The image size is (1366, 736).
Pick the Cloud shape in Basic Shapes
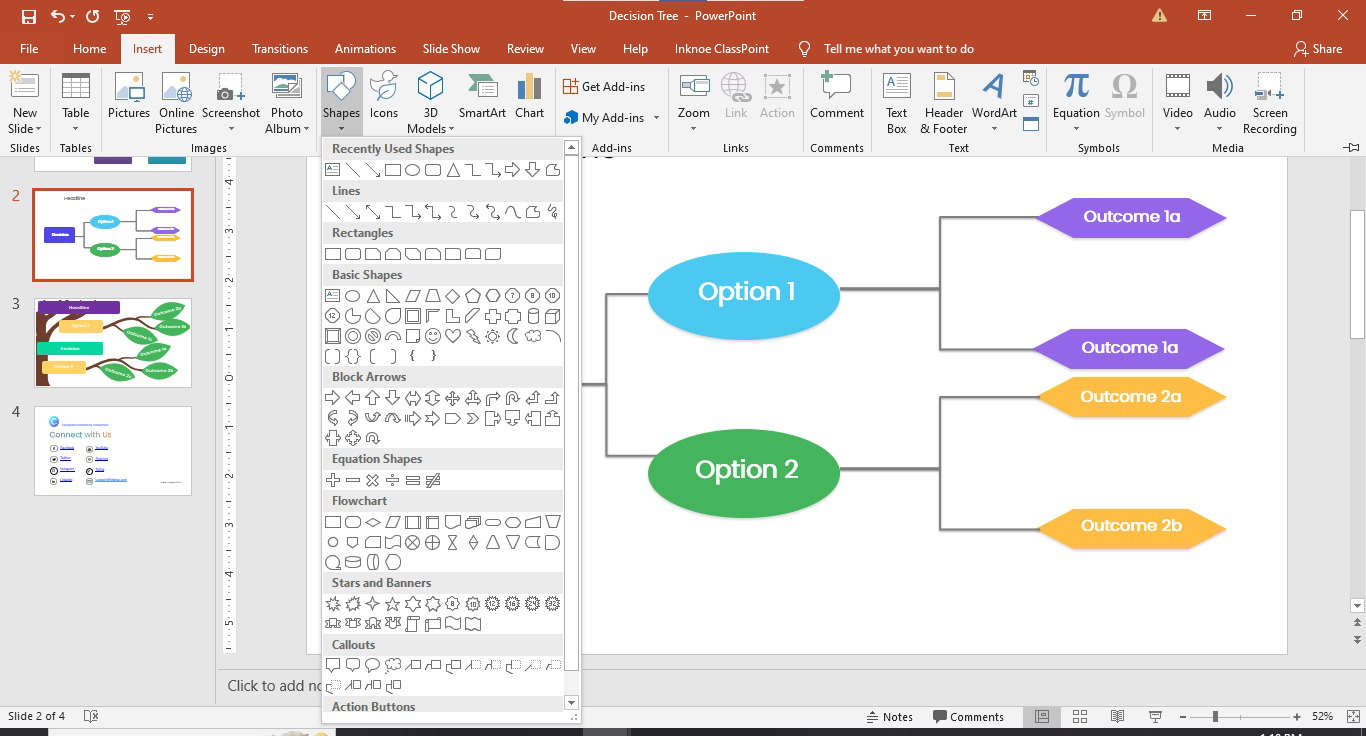pyautogui.click(x=533, y=336)
